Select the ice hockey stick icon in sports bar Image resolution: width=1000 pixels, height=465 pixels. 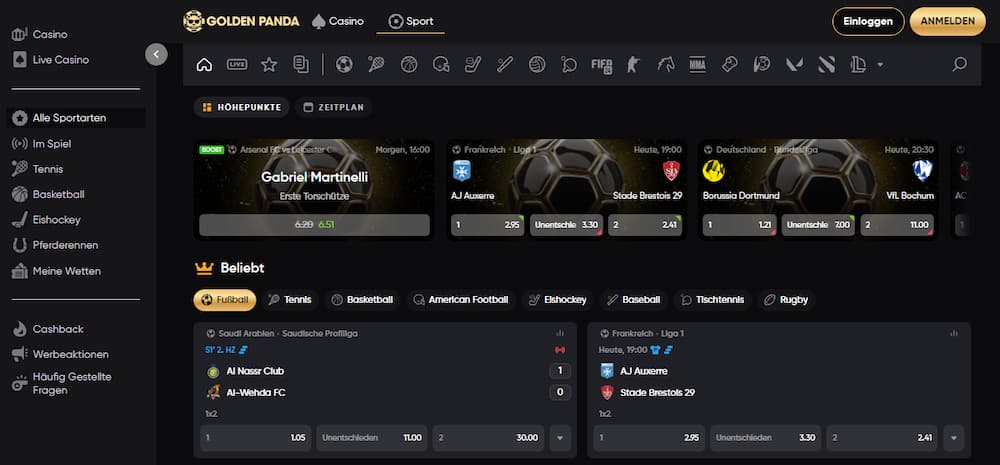(473, 64)
